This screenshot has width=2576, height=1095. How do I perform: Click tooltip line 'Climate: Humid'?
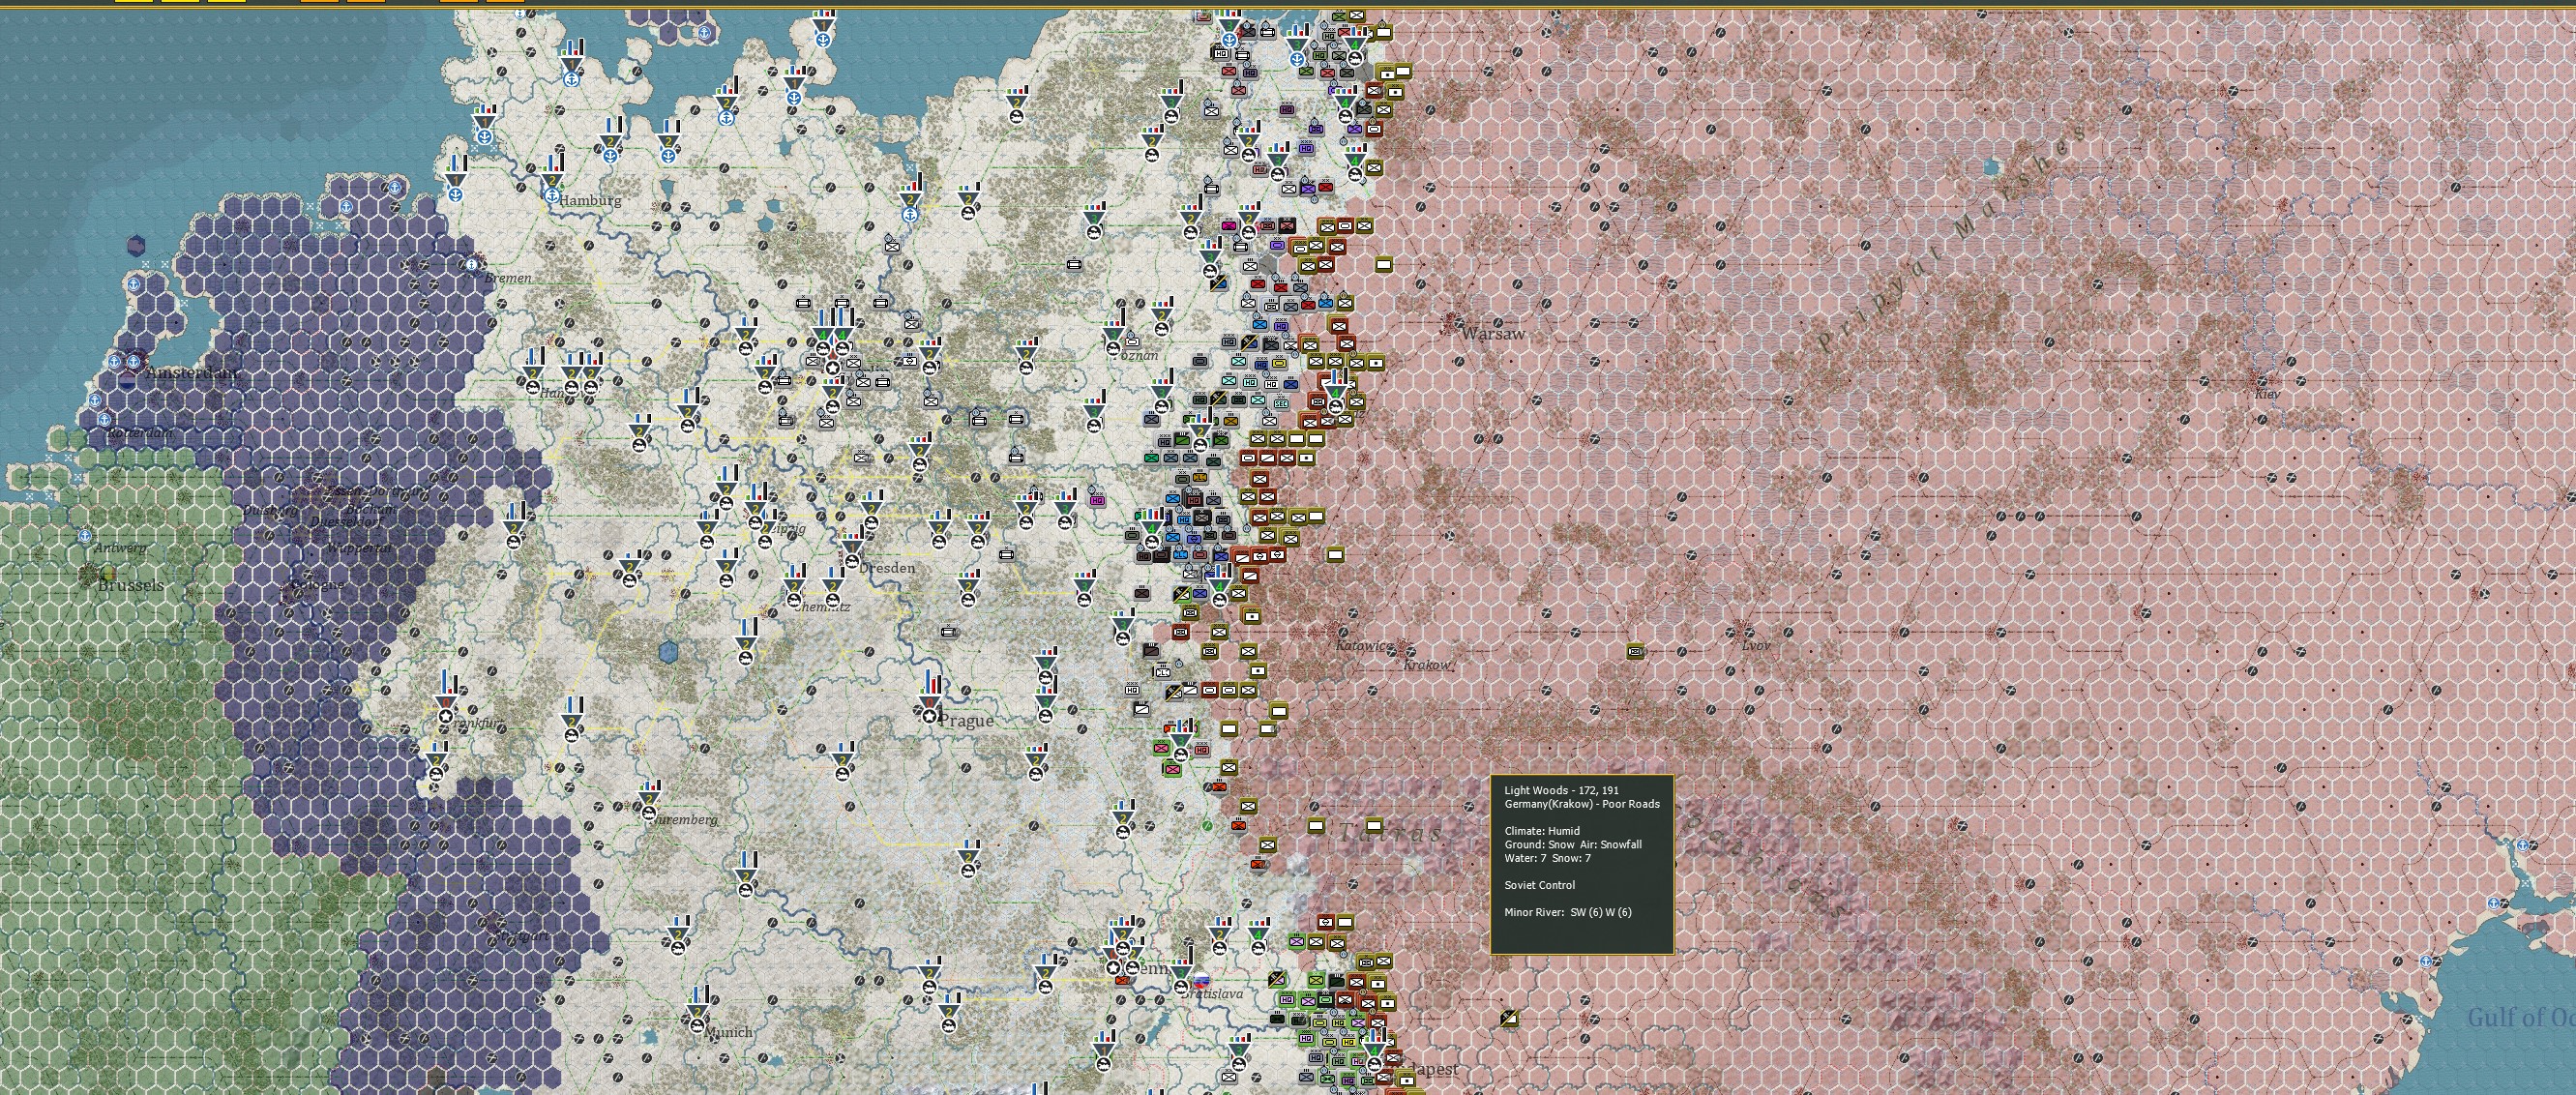coord(1542,831)
